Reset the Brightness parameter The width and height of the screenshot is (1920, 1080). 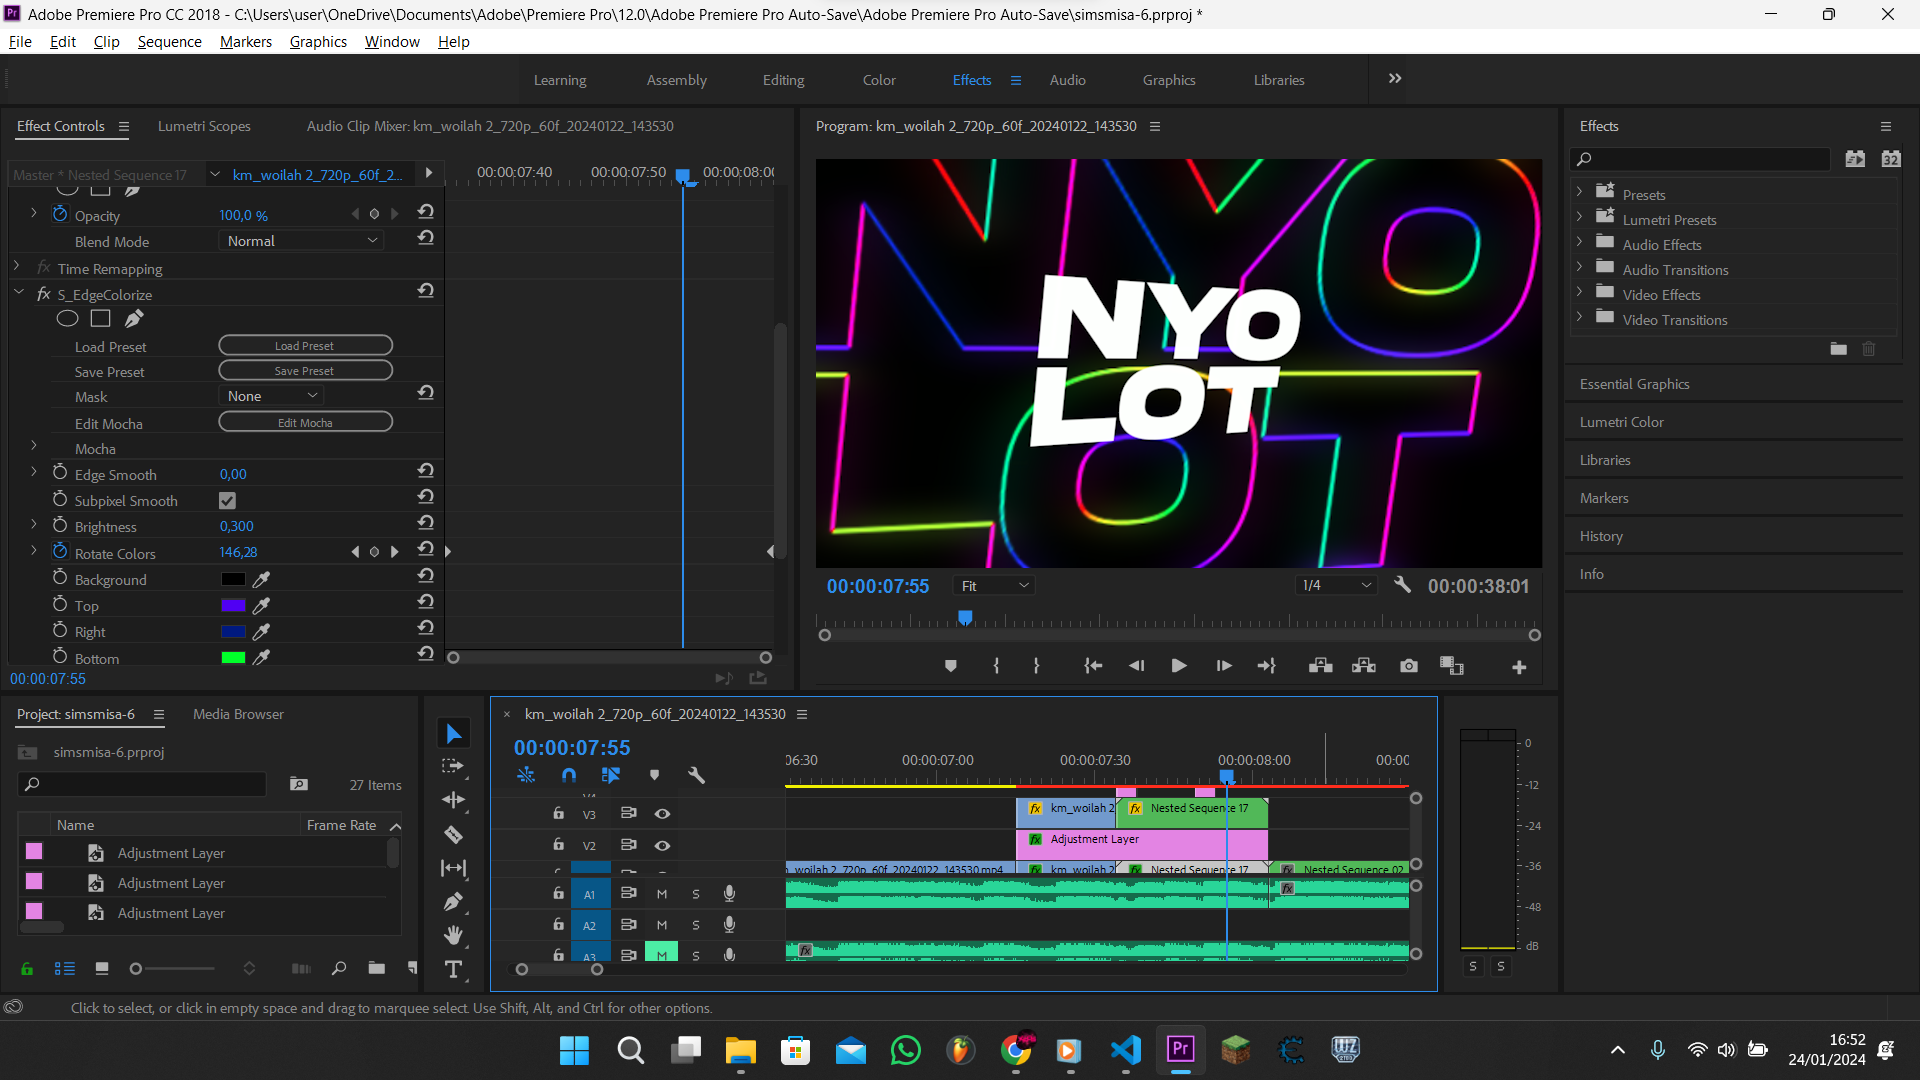coord(425,523)
